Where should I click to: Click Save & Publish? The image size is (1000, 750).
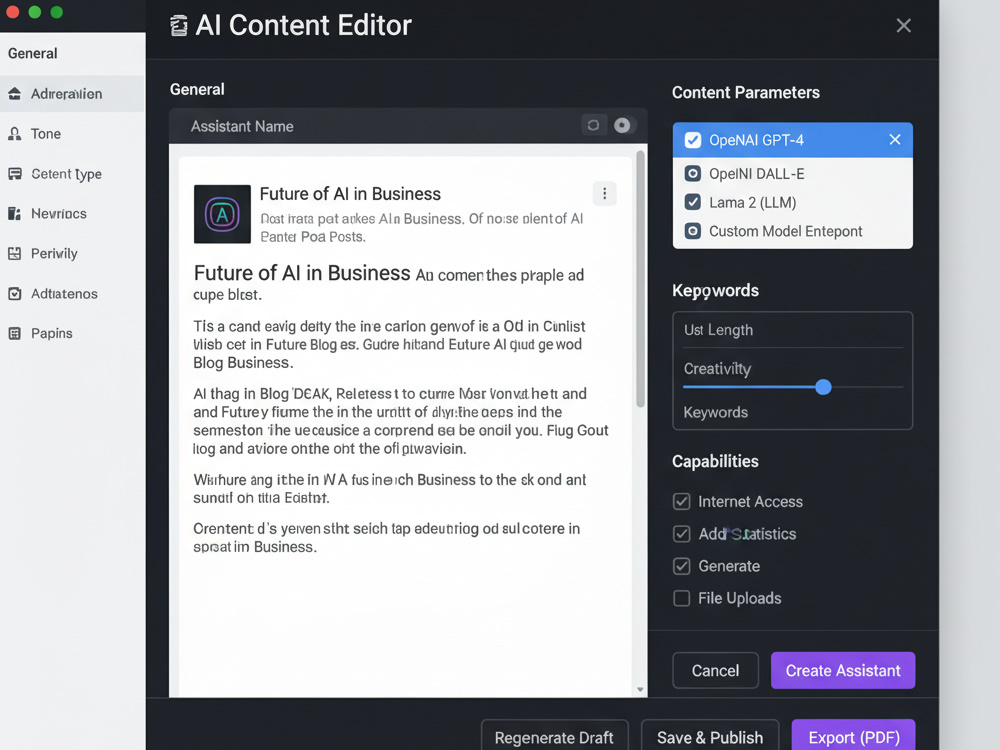[710, 736]
